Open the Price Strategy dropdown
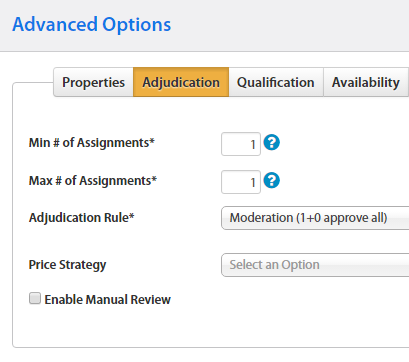The height and width of the screenshot is (362, 409). coord(315,265)
